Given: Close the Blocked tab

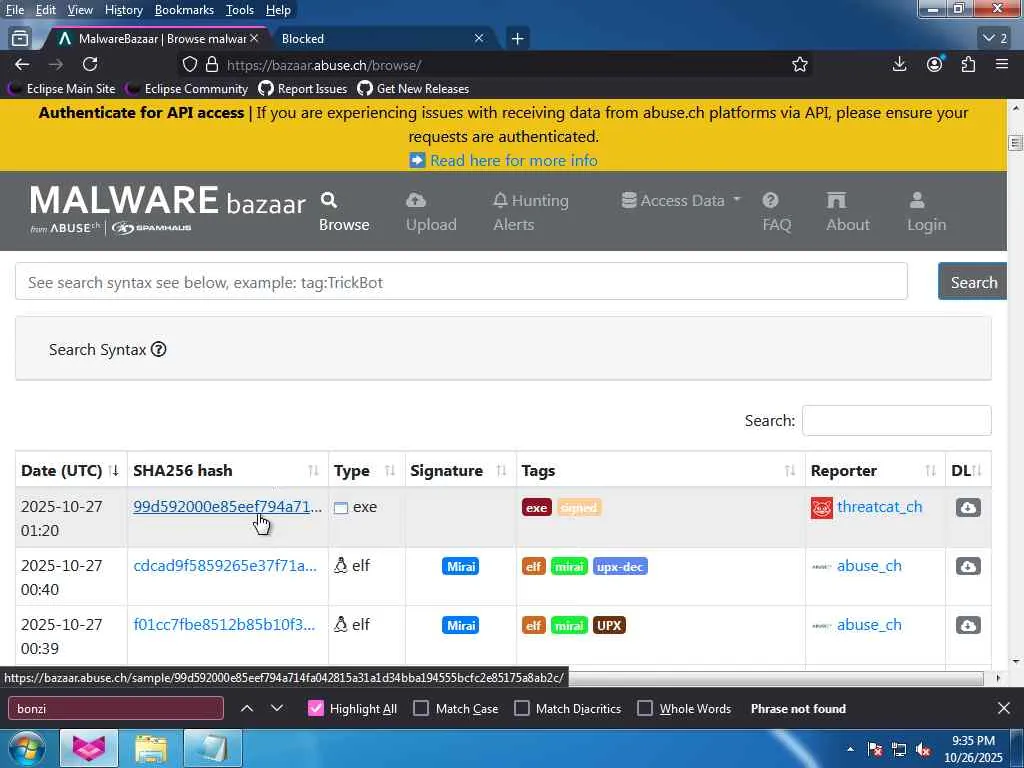Looking at the screenshot, I should [479, 39].
